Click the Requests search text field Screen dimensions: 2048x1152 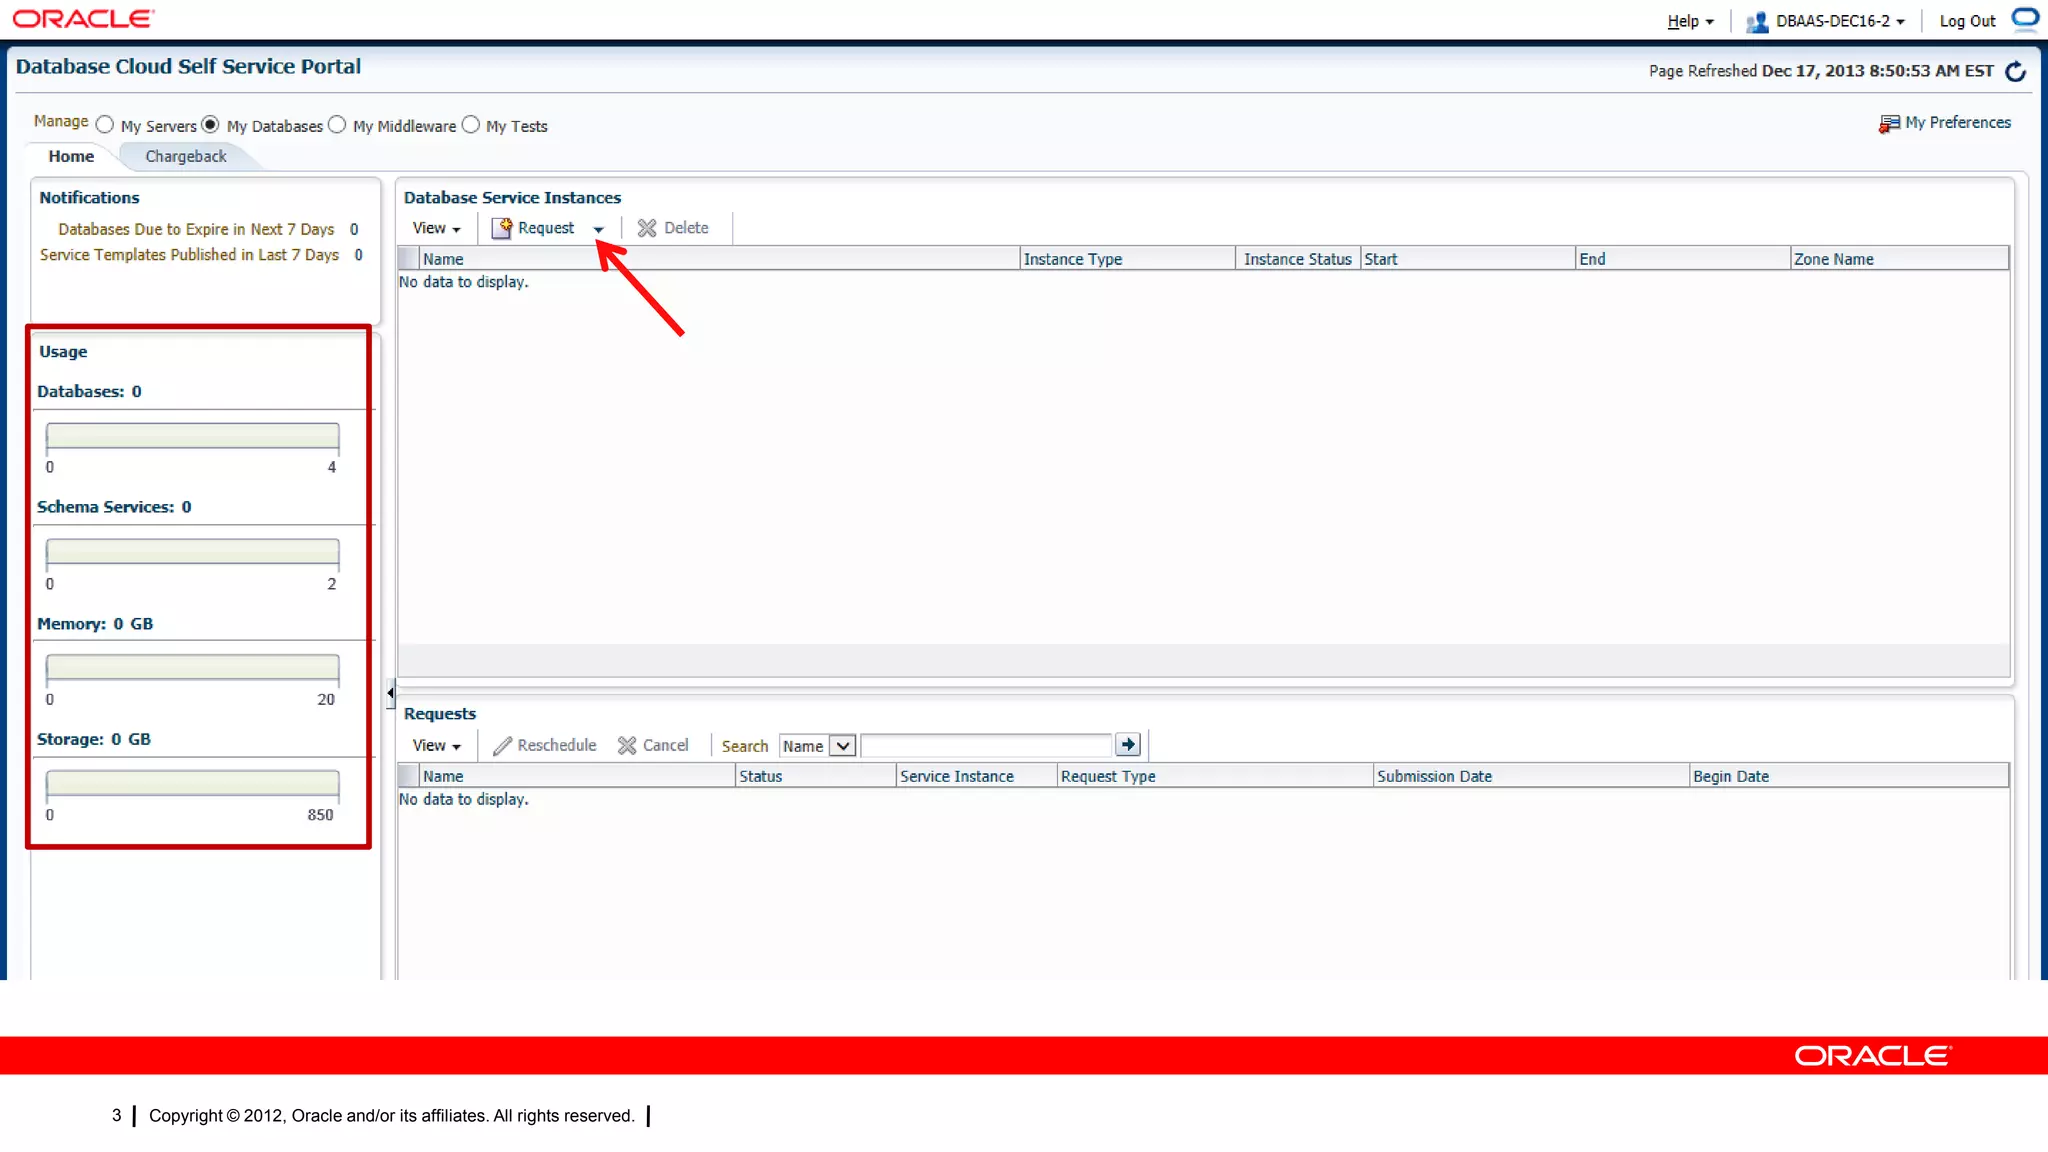pyautogui.click(x=986, y=746)
